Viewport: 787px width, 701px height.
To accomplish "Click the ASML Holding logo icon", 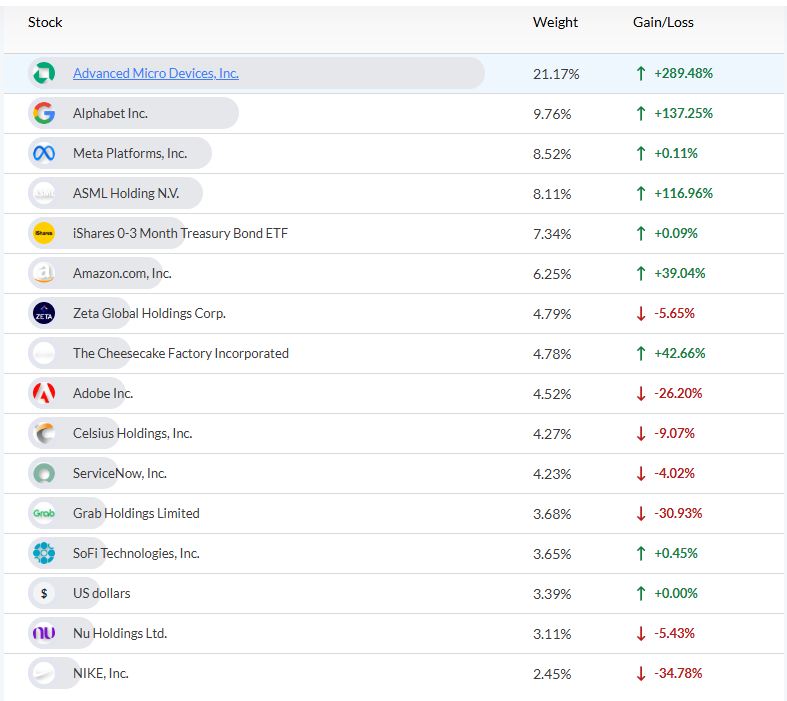I will click(44, 193).
